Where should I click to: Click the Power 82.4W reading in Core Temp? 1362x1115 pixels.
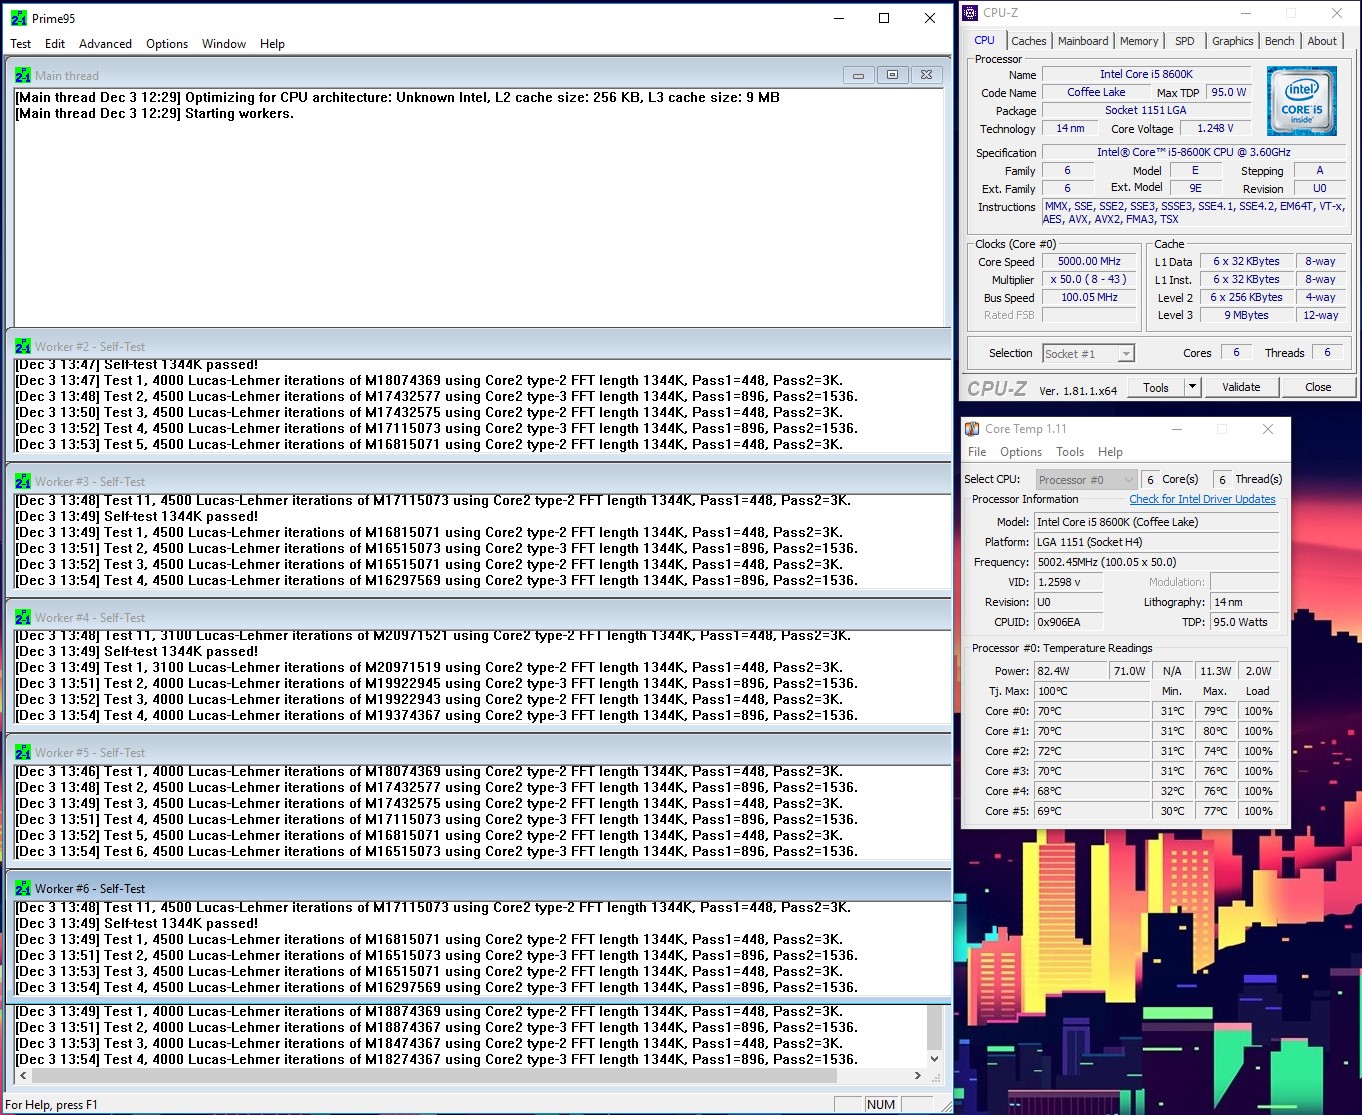(1070, 671)
